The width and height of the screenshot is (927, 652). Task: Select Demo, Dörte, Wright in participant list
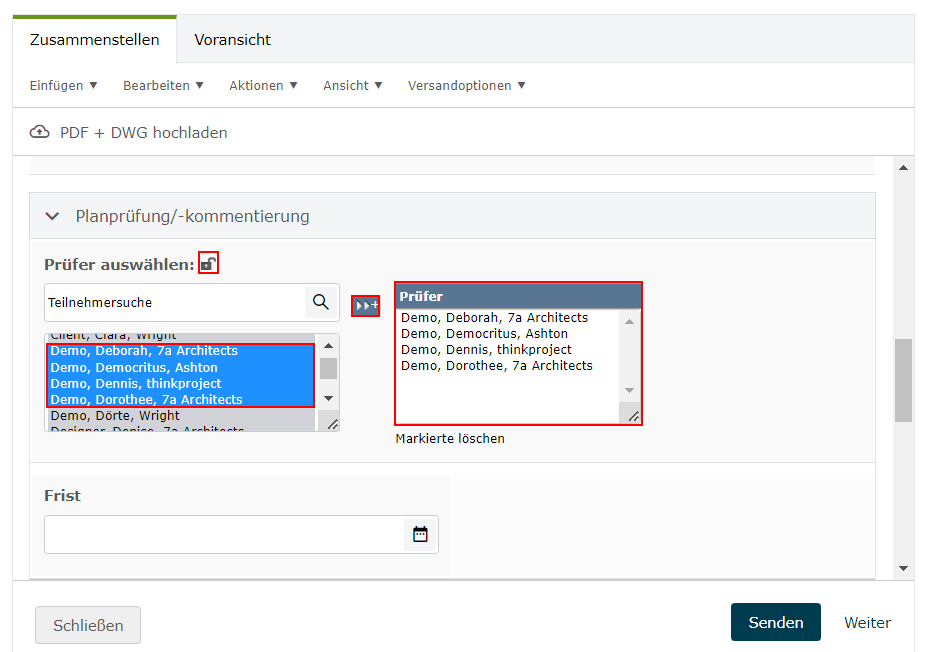pos(115,415)
